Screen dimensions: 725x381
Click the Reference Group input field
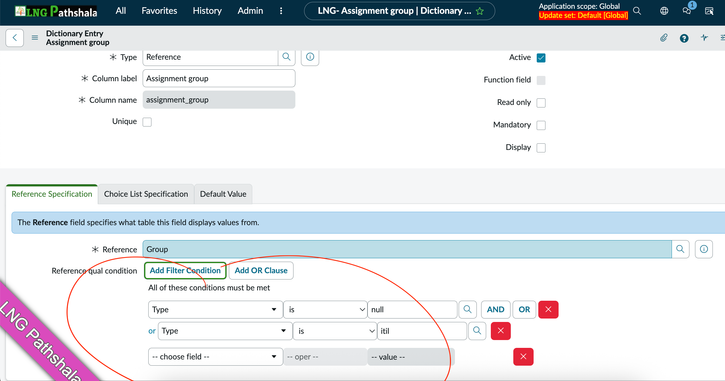pos(407,249)
